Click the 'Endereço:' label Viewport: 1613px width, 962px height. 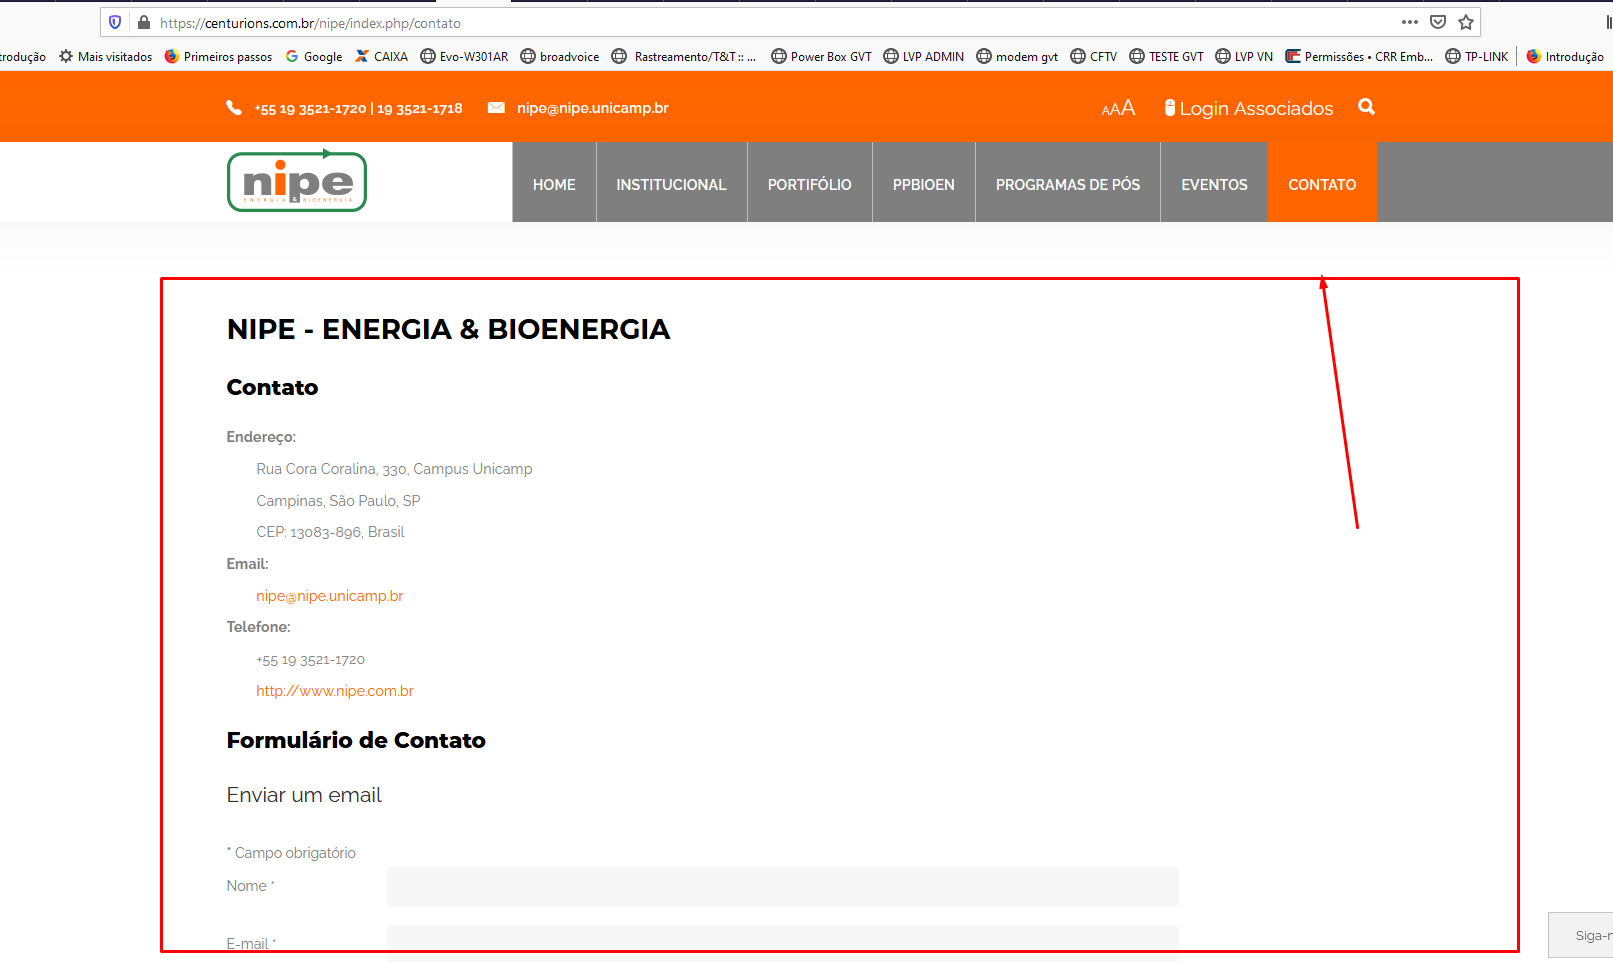pos(261,437)
